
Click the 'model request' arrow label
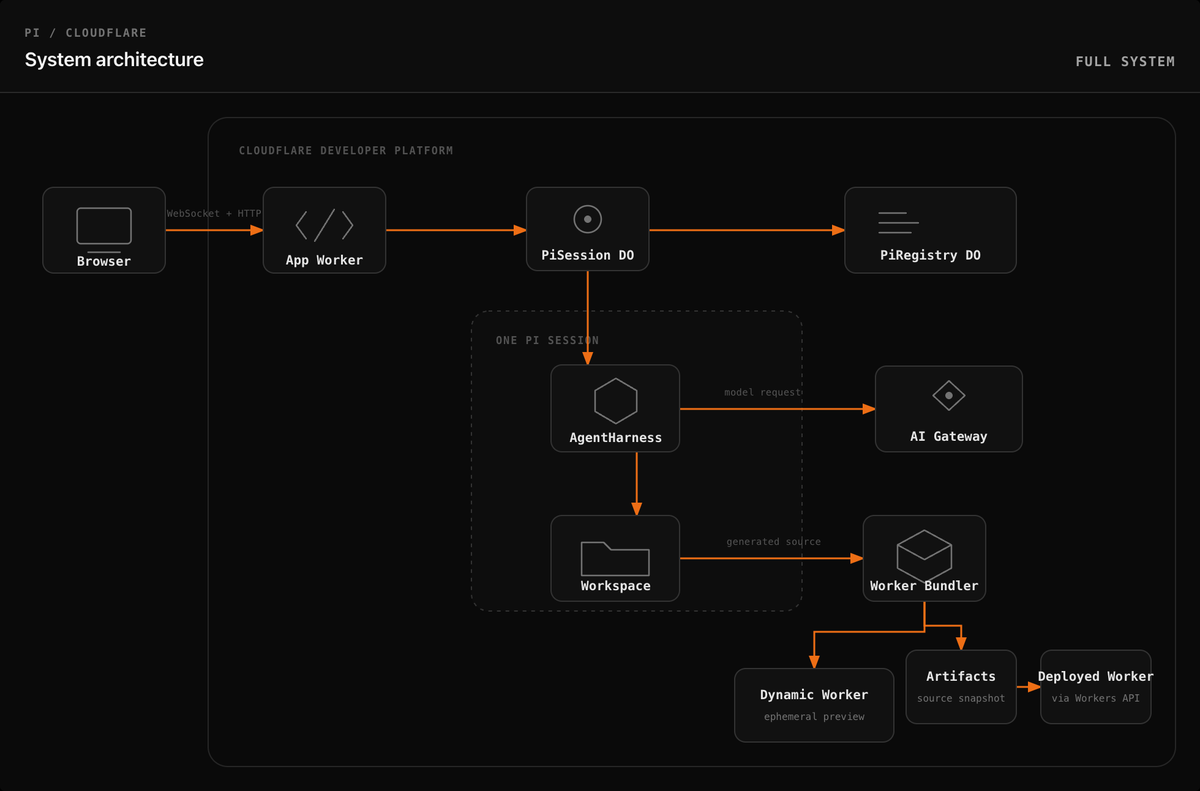762,393
